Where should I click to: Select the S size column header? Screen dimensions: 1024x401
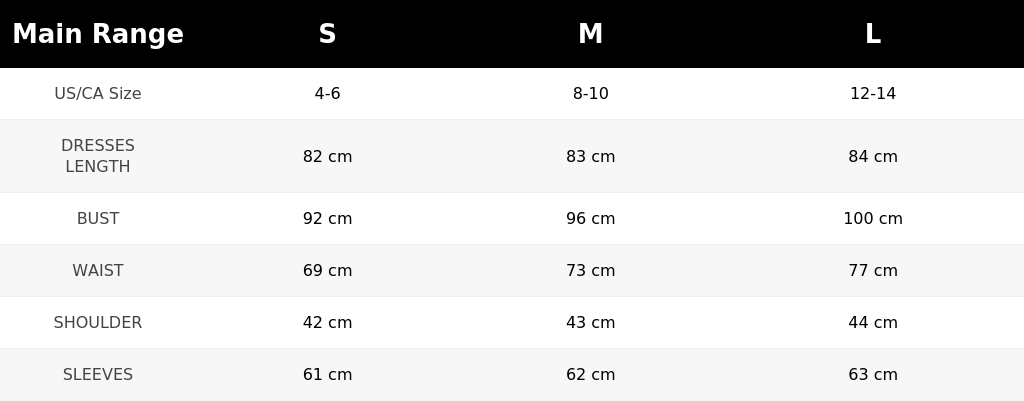pos(327,34)
